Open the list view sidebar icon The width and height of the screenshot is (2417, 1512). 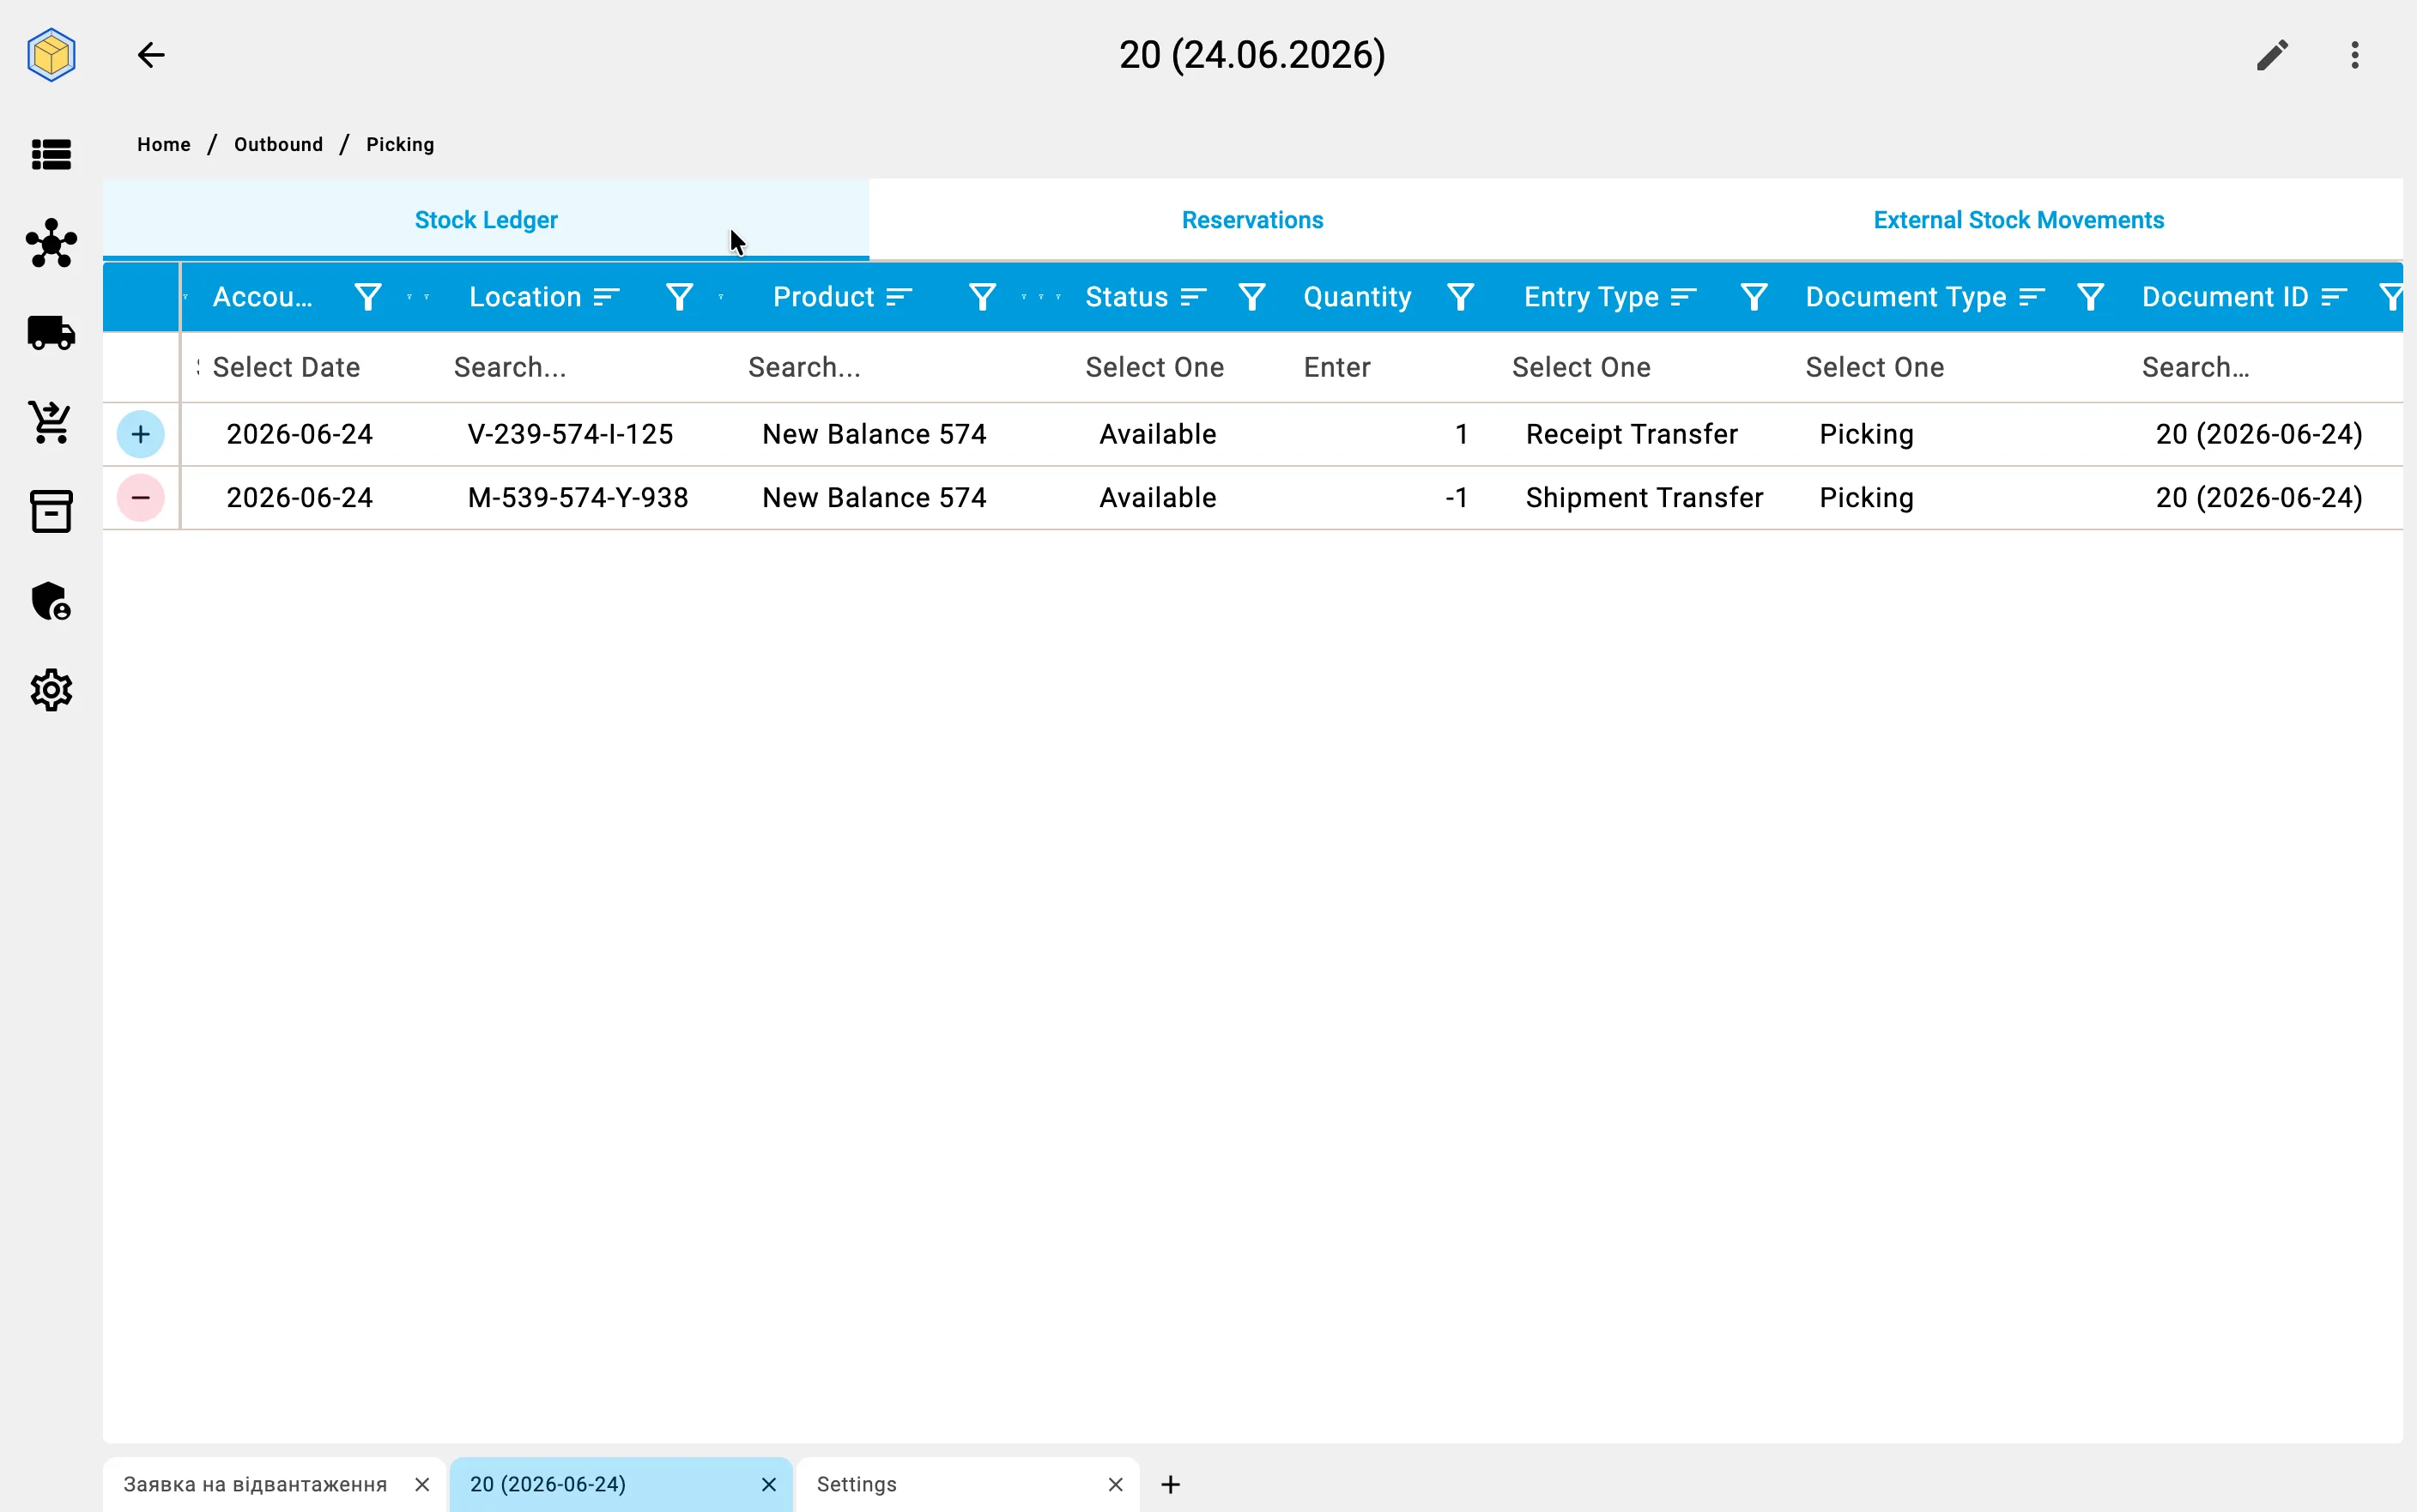51,155
